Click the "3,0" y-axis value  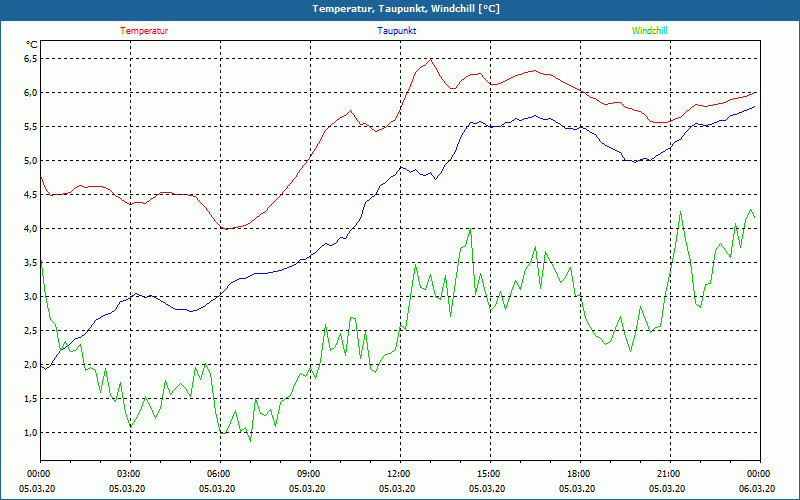(31, 296)
